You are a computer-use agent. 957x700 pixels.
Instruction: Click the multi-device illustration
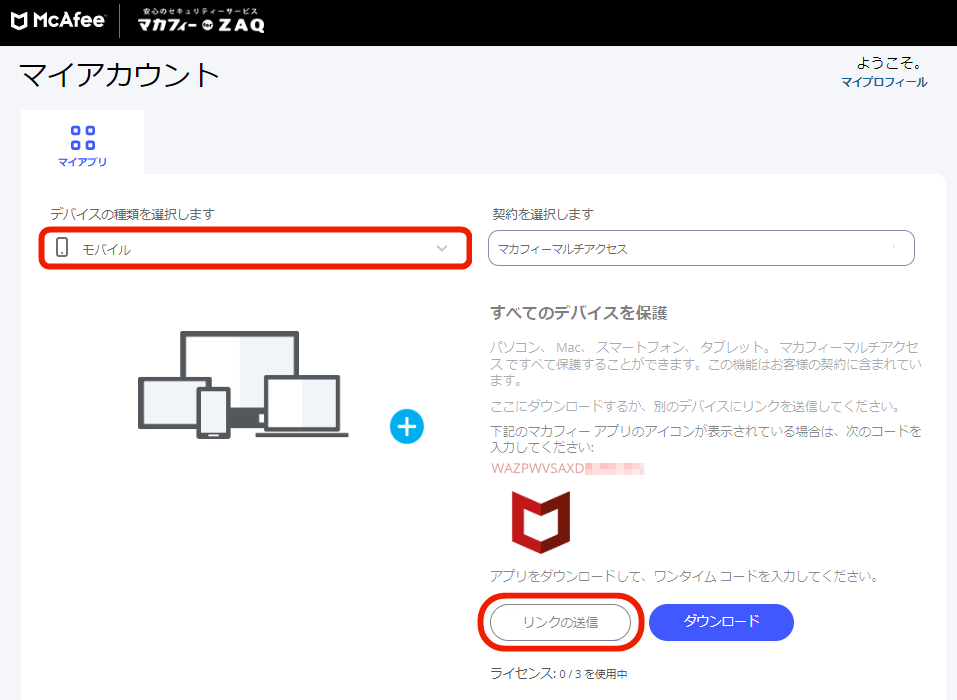pos(243,384)
